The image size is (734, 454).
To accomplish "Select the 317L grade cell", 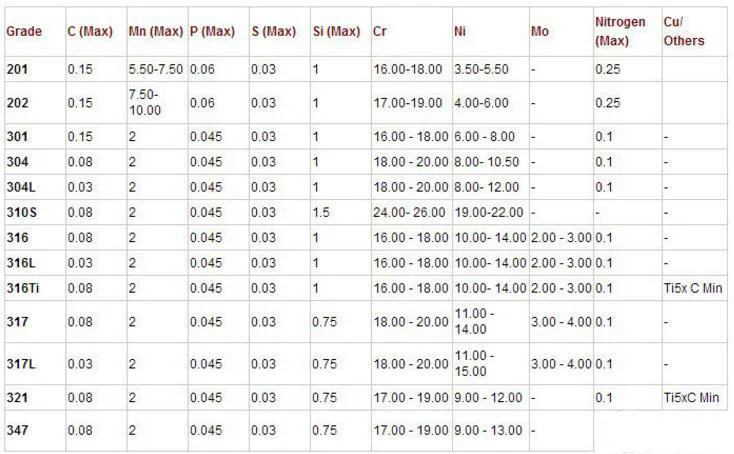I will [x=21, y=363].
